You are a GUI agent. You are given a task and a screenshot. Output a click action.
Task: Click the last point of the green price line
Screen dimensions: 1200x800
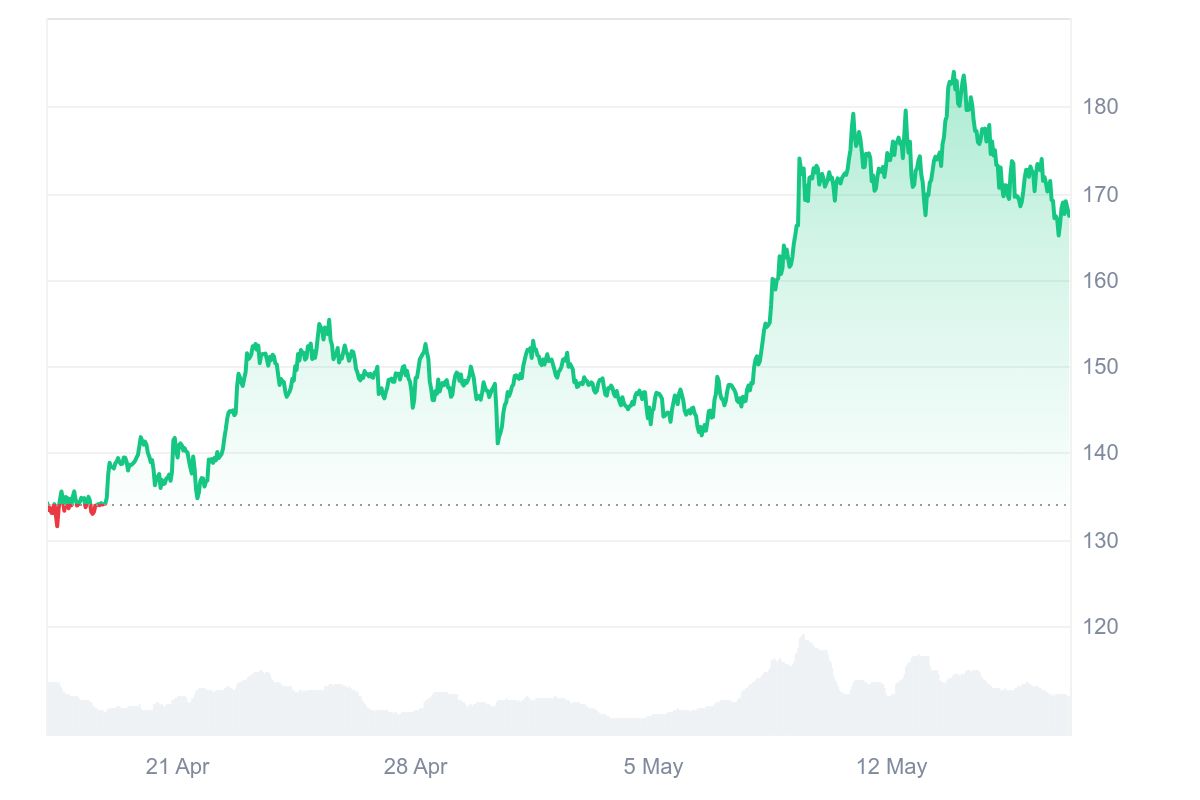click(1068, 214)
